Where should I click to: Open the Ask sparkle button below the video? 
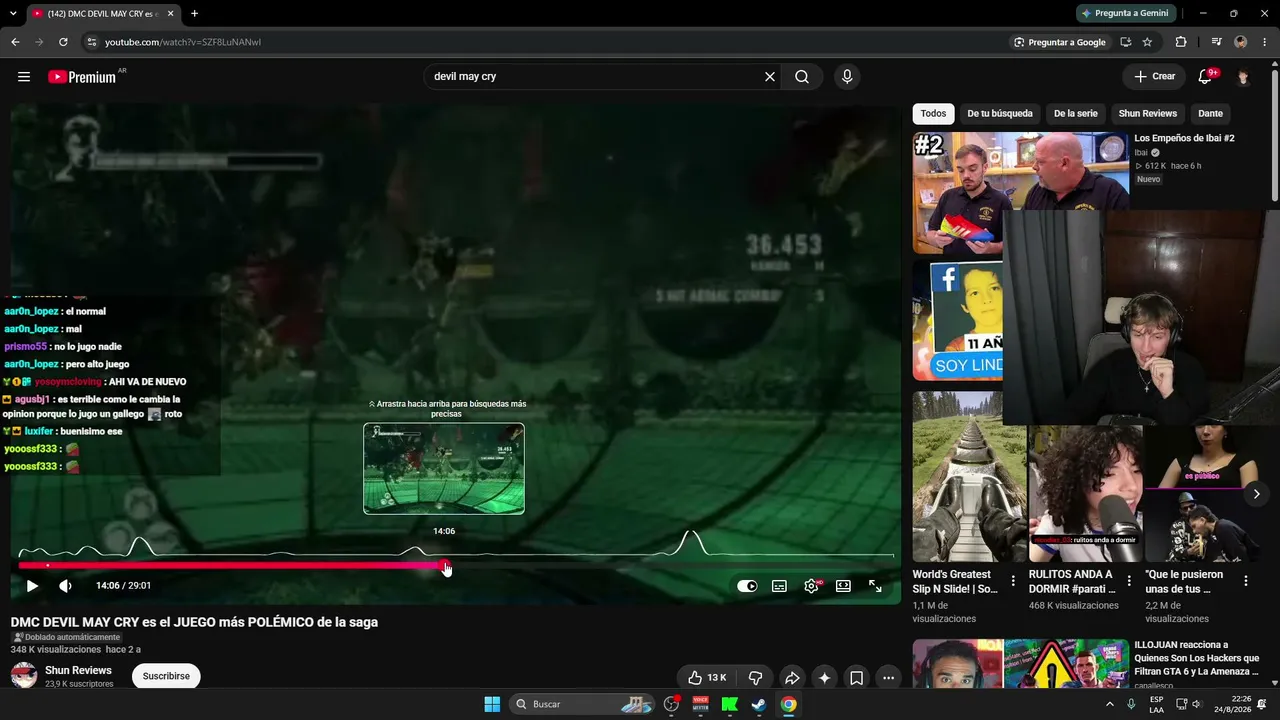(824, 678)
